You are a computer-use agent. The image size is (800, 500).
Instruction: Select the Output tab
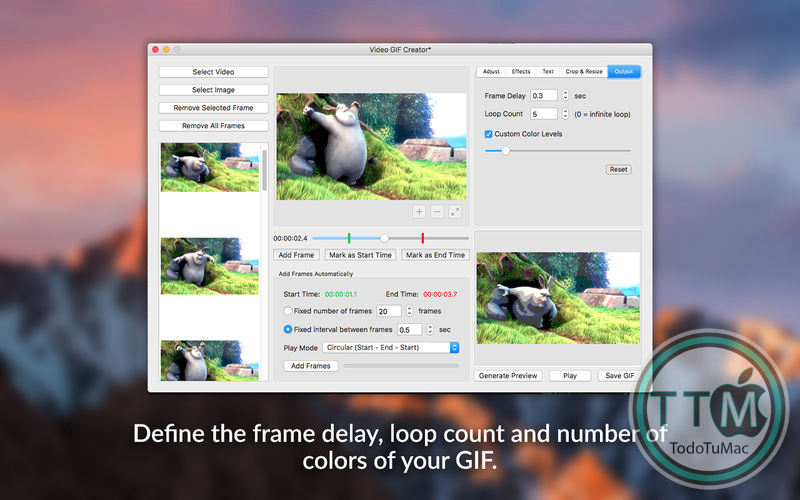click(624, 71)
